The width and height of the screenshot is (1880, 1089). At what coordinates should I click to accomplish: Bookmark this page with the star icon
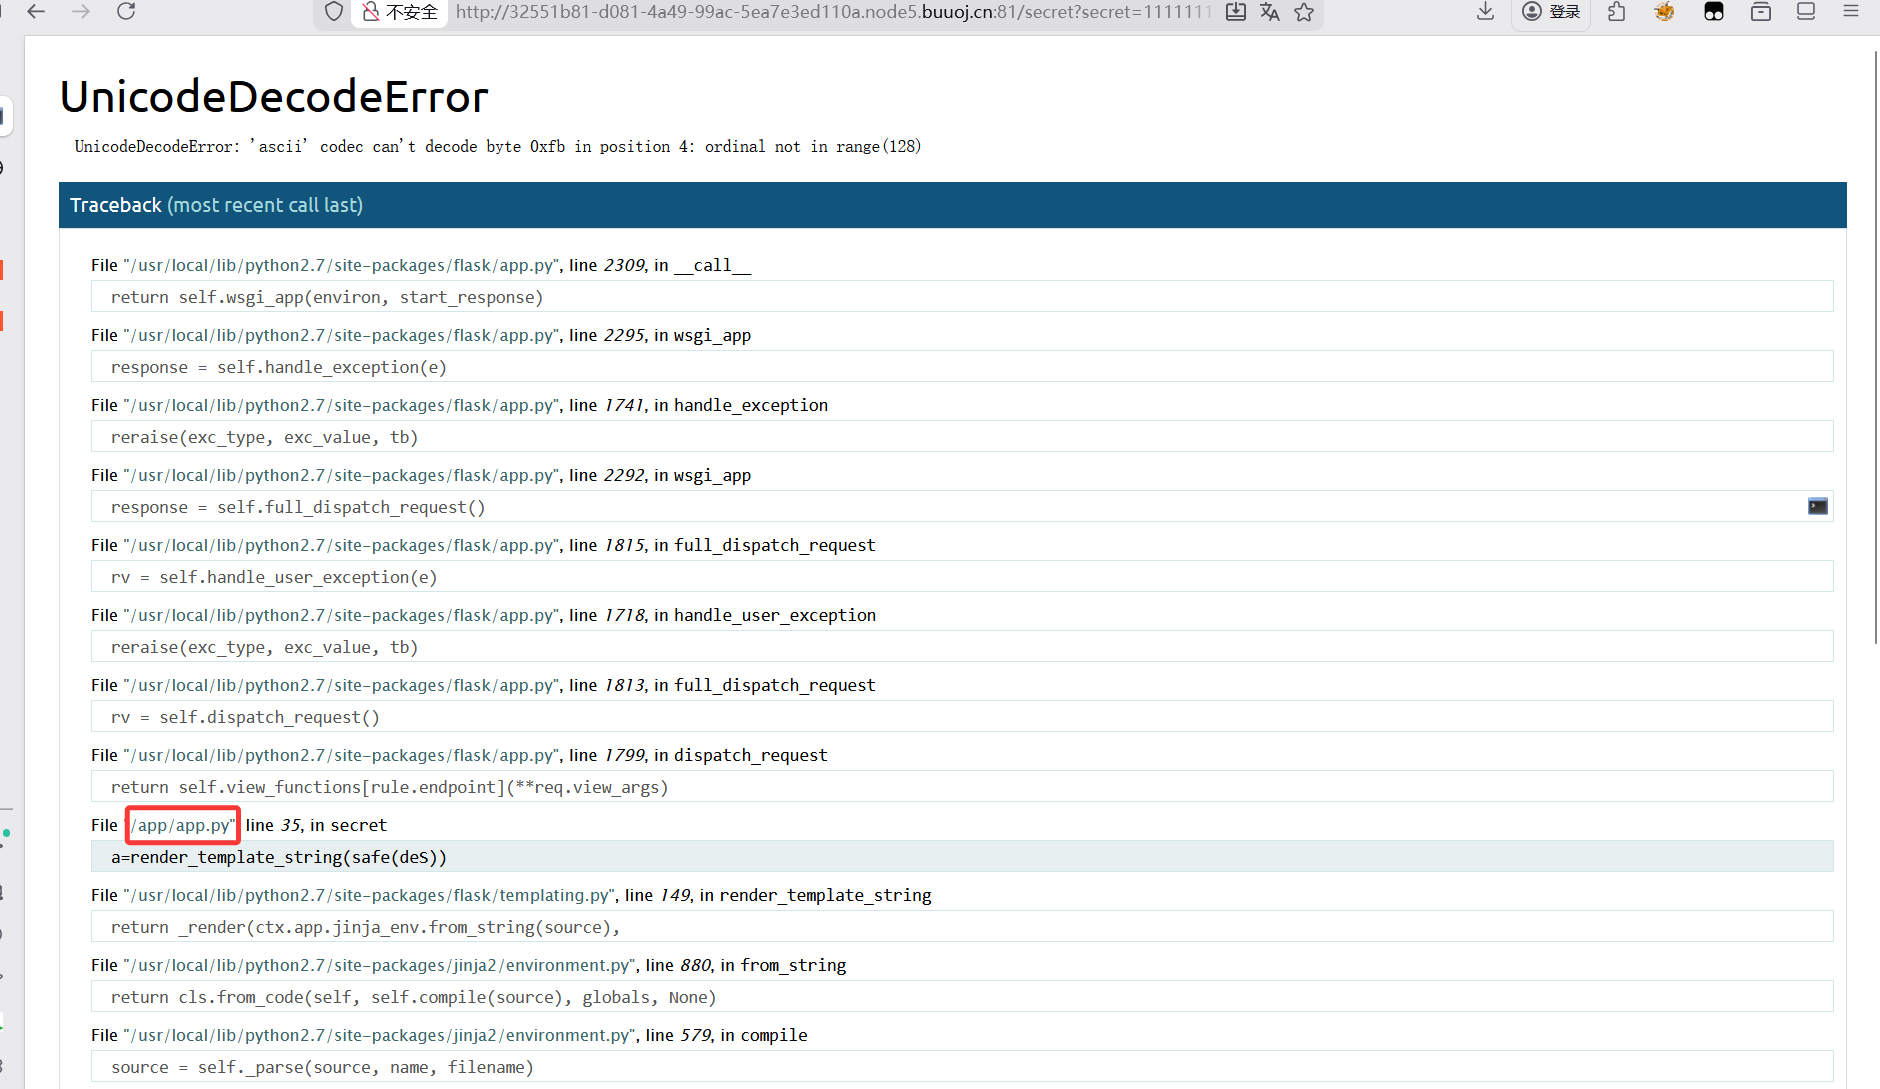click(1304, 12)
